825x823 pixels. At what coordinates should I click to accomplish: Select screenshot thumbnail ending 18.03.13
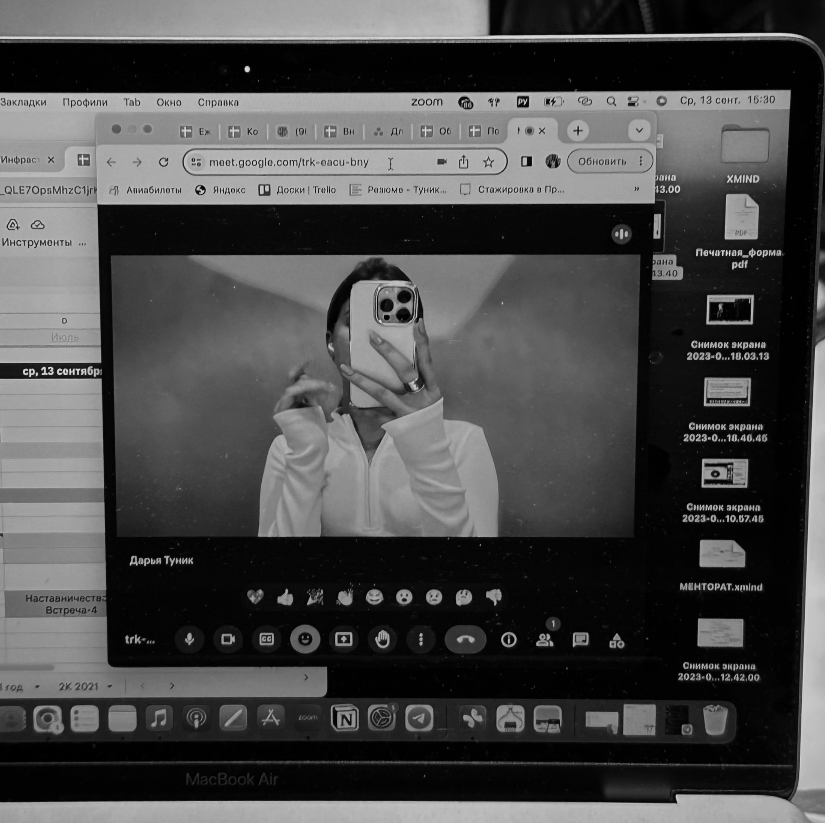[729, 310]
